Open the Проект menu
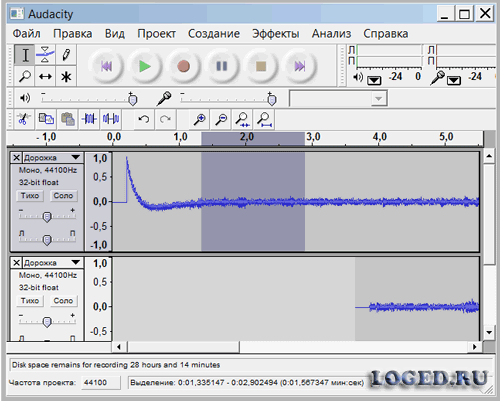The height and width of the screenshot is (401, 500). [x=156, y=34]
